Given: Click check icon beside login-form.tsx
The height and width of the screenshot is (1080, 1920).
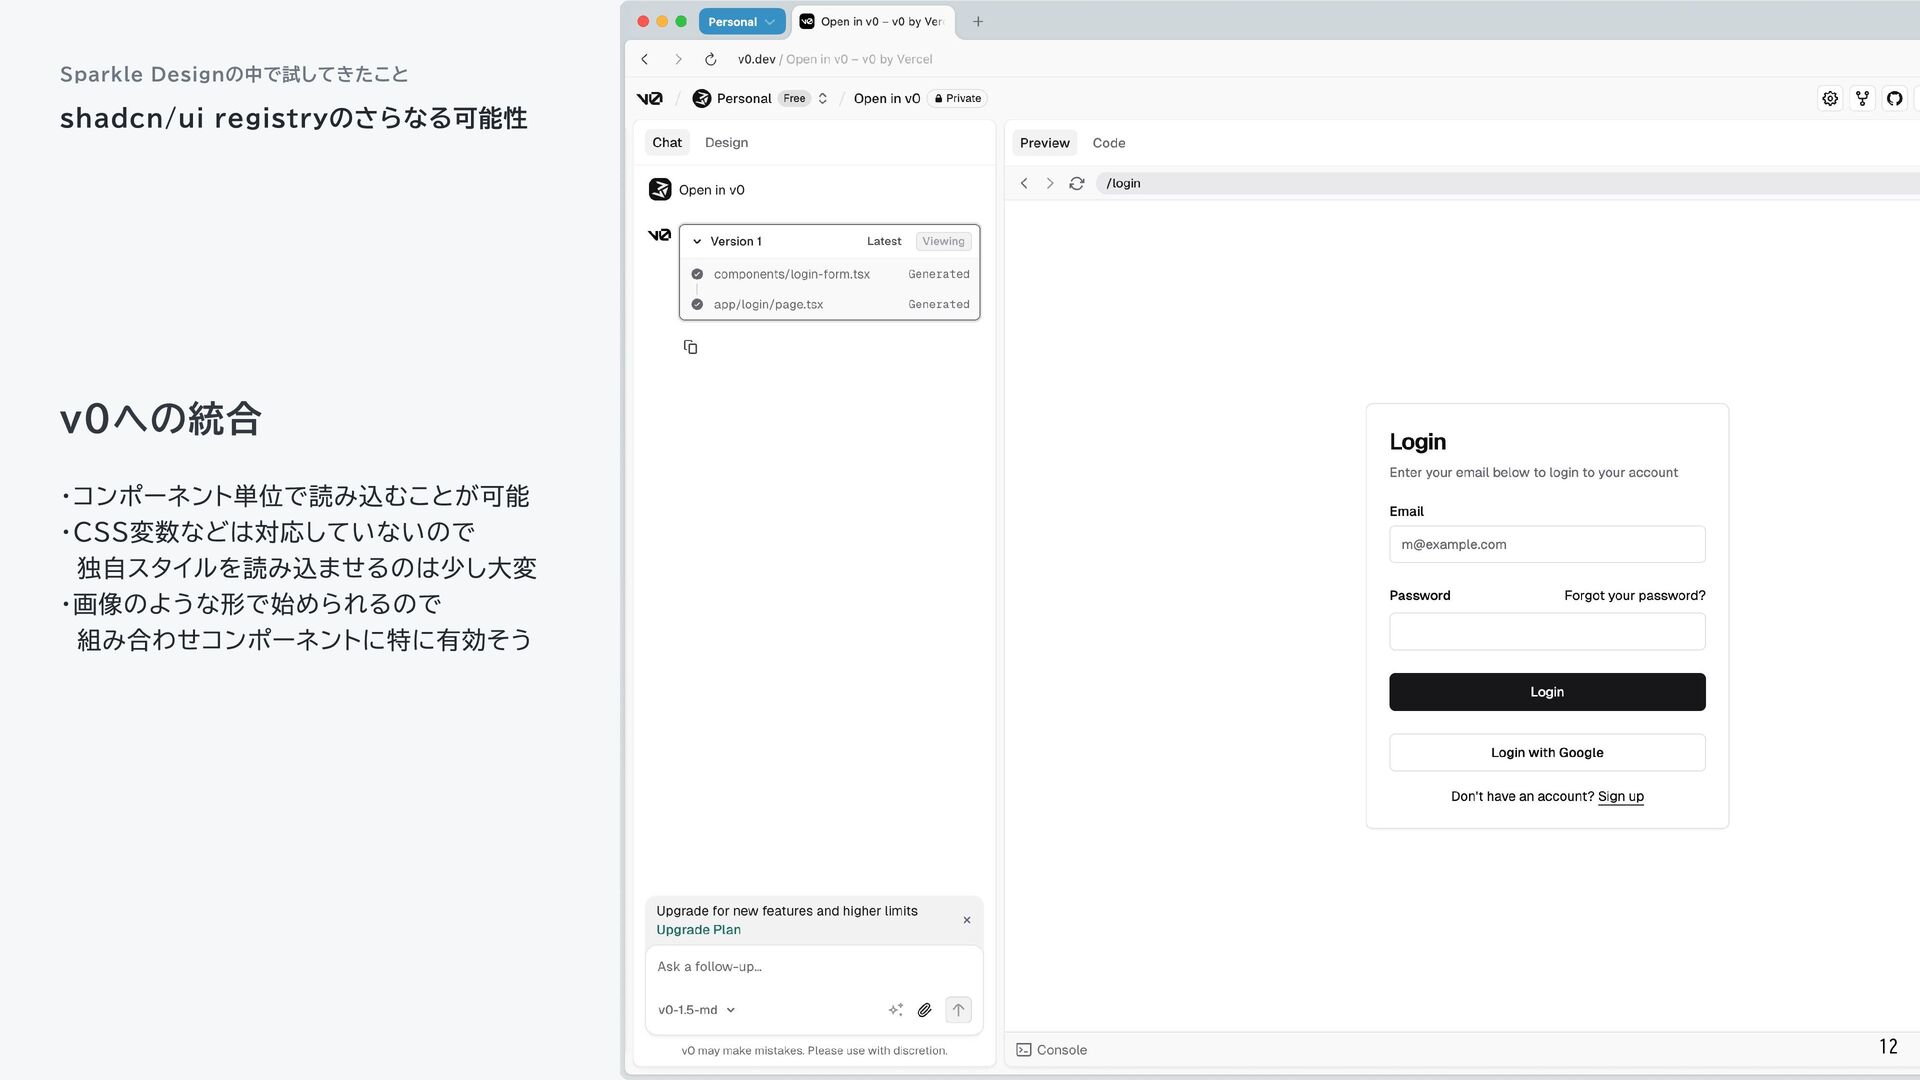Looking at the screenshot, I should click(x=697, y=274).
